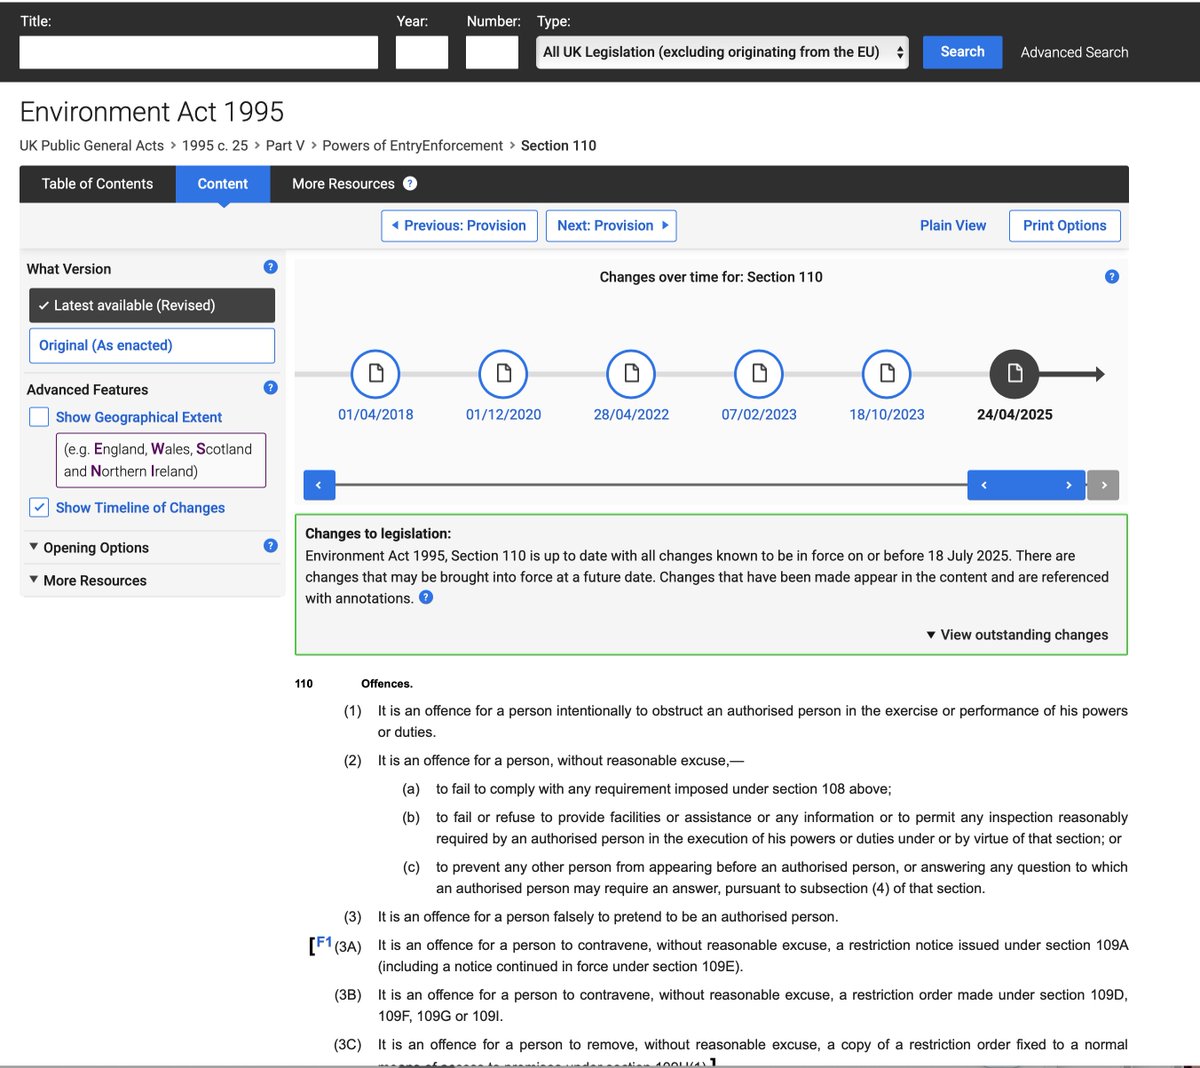Open help icon beside Advanced Features
This screenshot has width=1200, height=1068.
click(x=270, y=388)
